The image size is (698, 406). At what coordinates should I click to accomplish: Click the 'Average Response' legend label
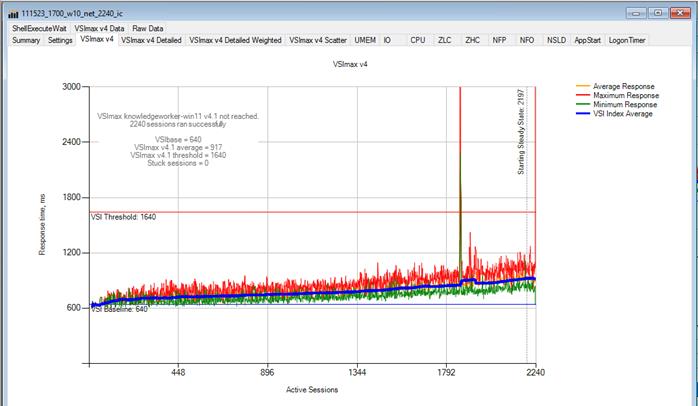[624, 86]
